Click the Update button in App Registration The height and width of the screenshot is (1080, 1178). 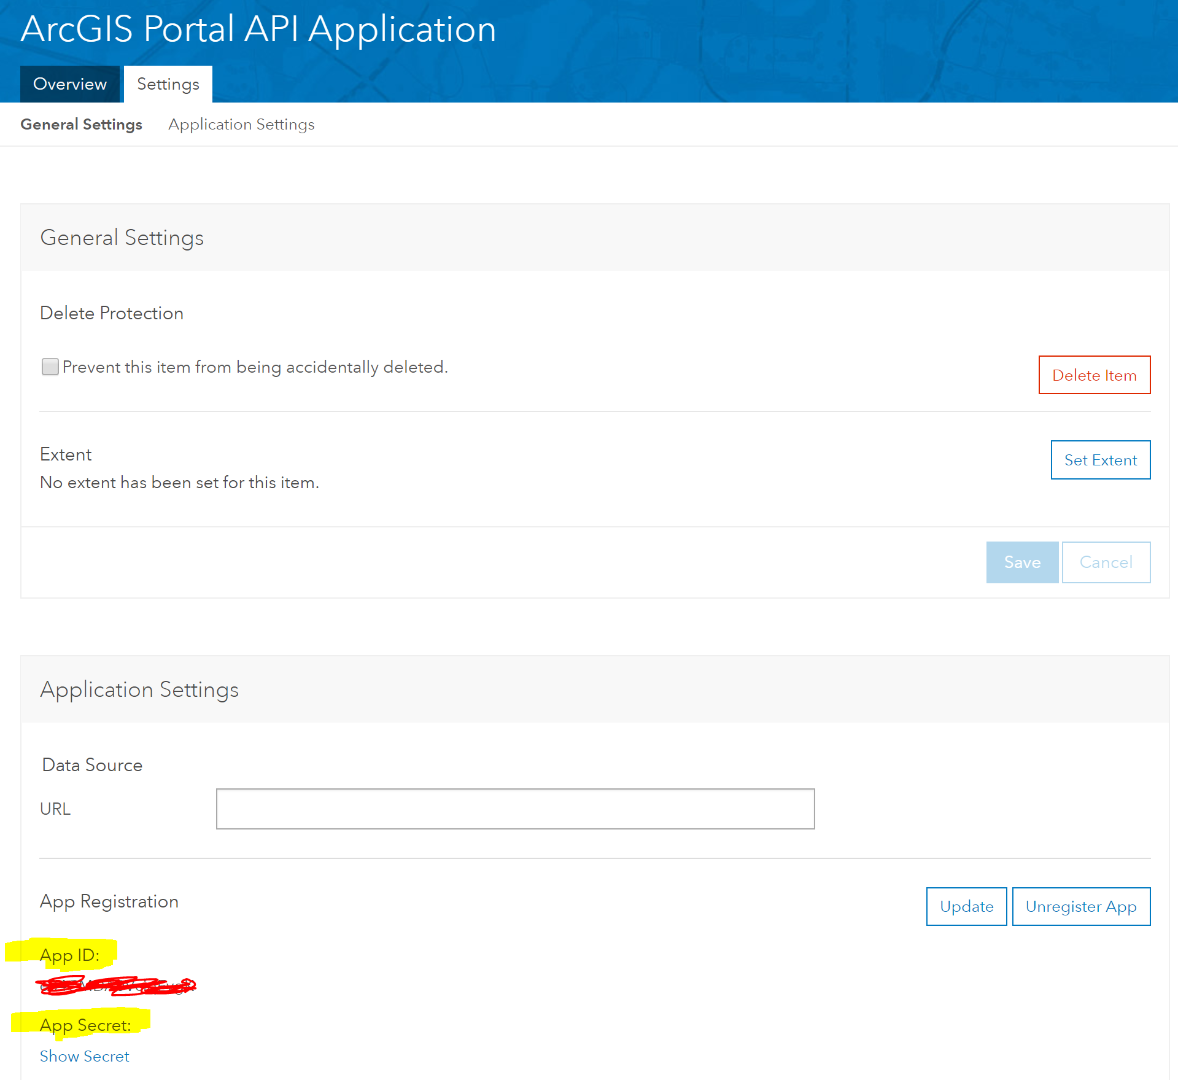click(966, 907)
